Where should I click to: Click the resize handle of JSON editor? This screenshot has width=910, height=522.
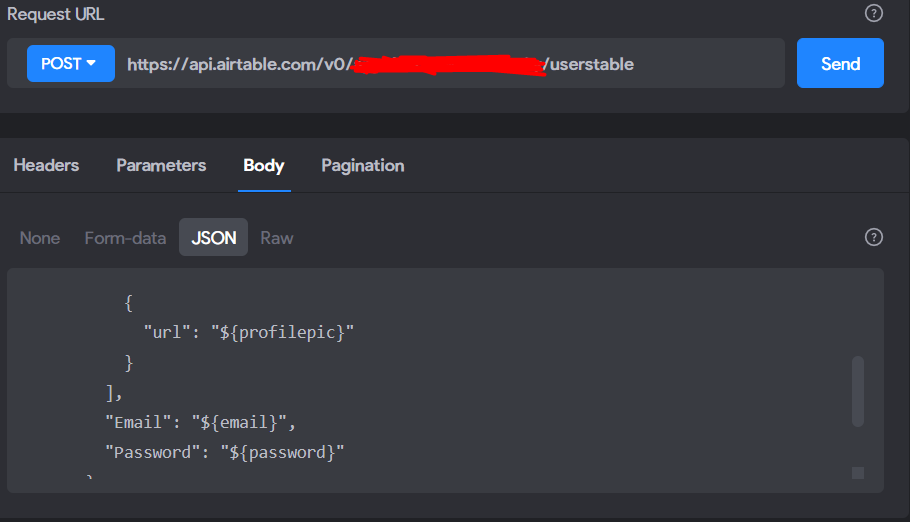coord(858,473)
